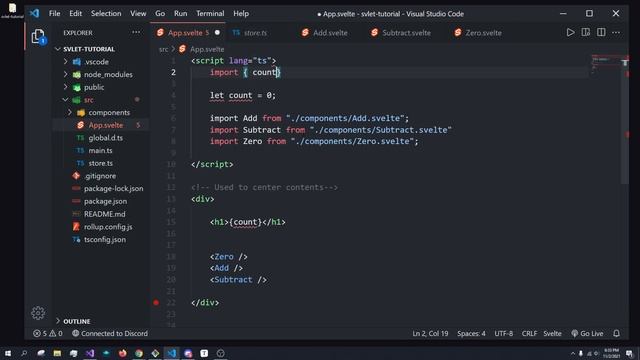The image size is (640, 360).
Task: Open store.ts in the explorer tree
Action: coord(100,163)
